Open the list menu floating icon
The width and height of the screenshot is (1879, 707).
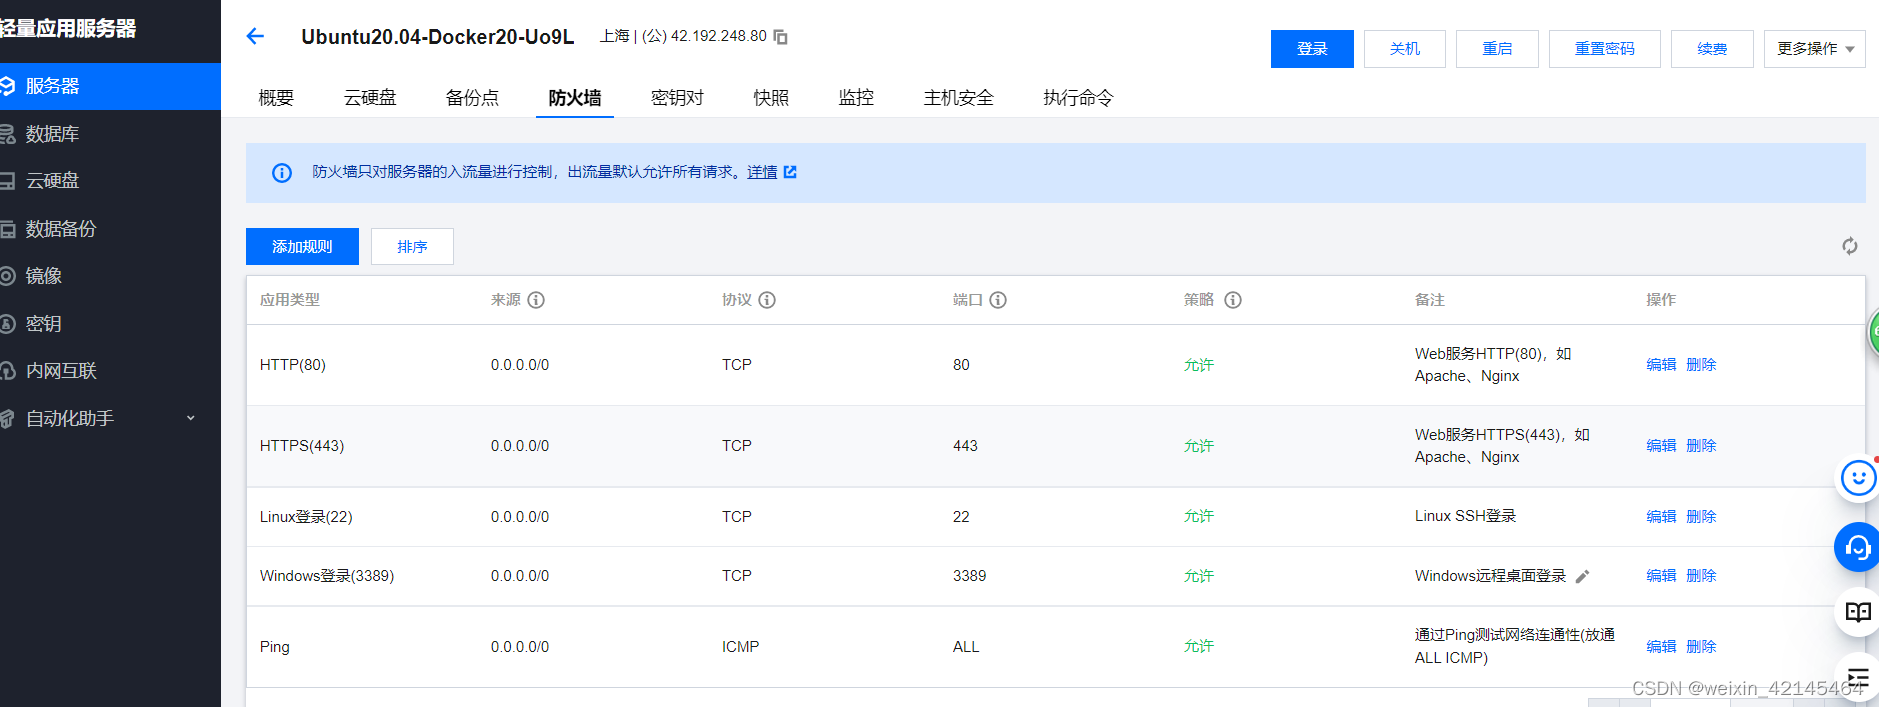(x=1858, y=677)
